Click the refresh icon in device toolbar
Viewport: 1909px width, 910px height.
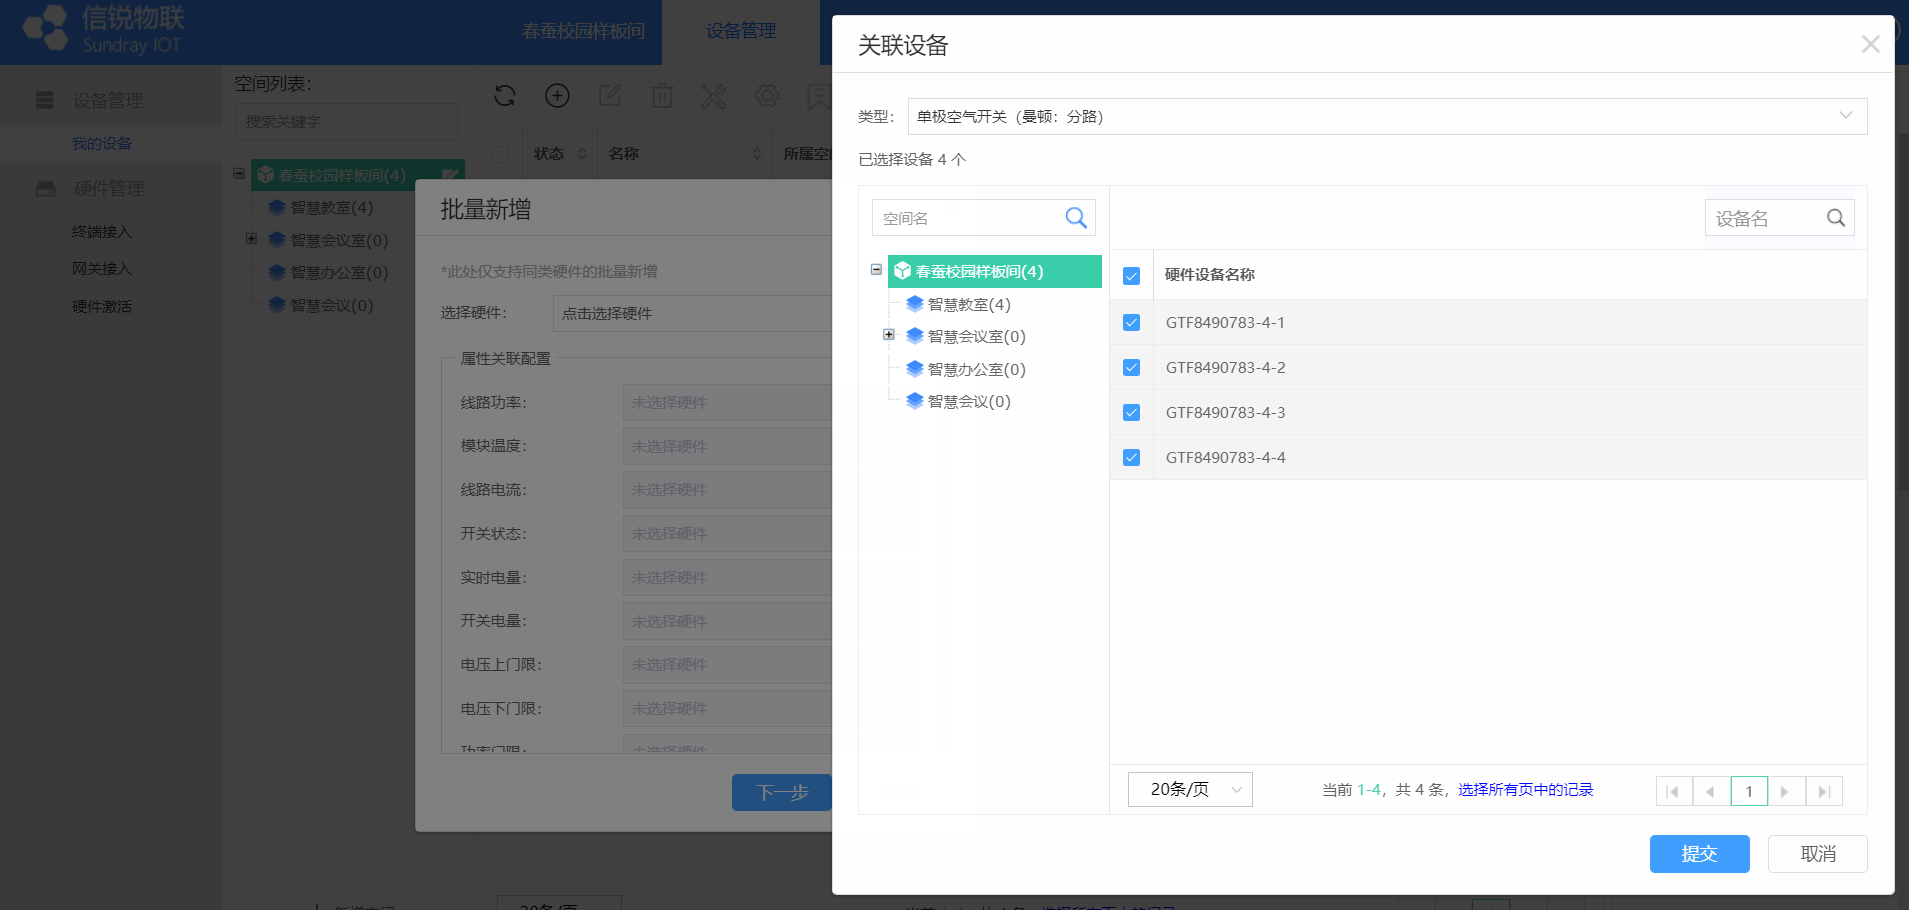point(505,96)
